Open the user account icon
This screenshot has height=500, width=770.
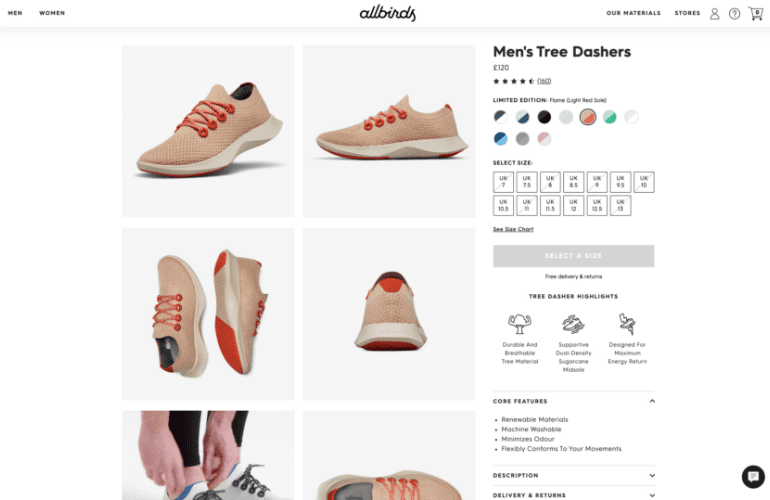click(715, 14)
